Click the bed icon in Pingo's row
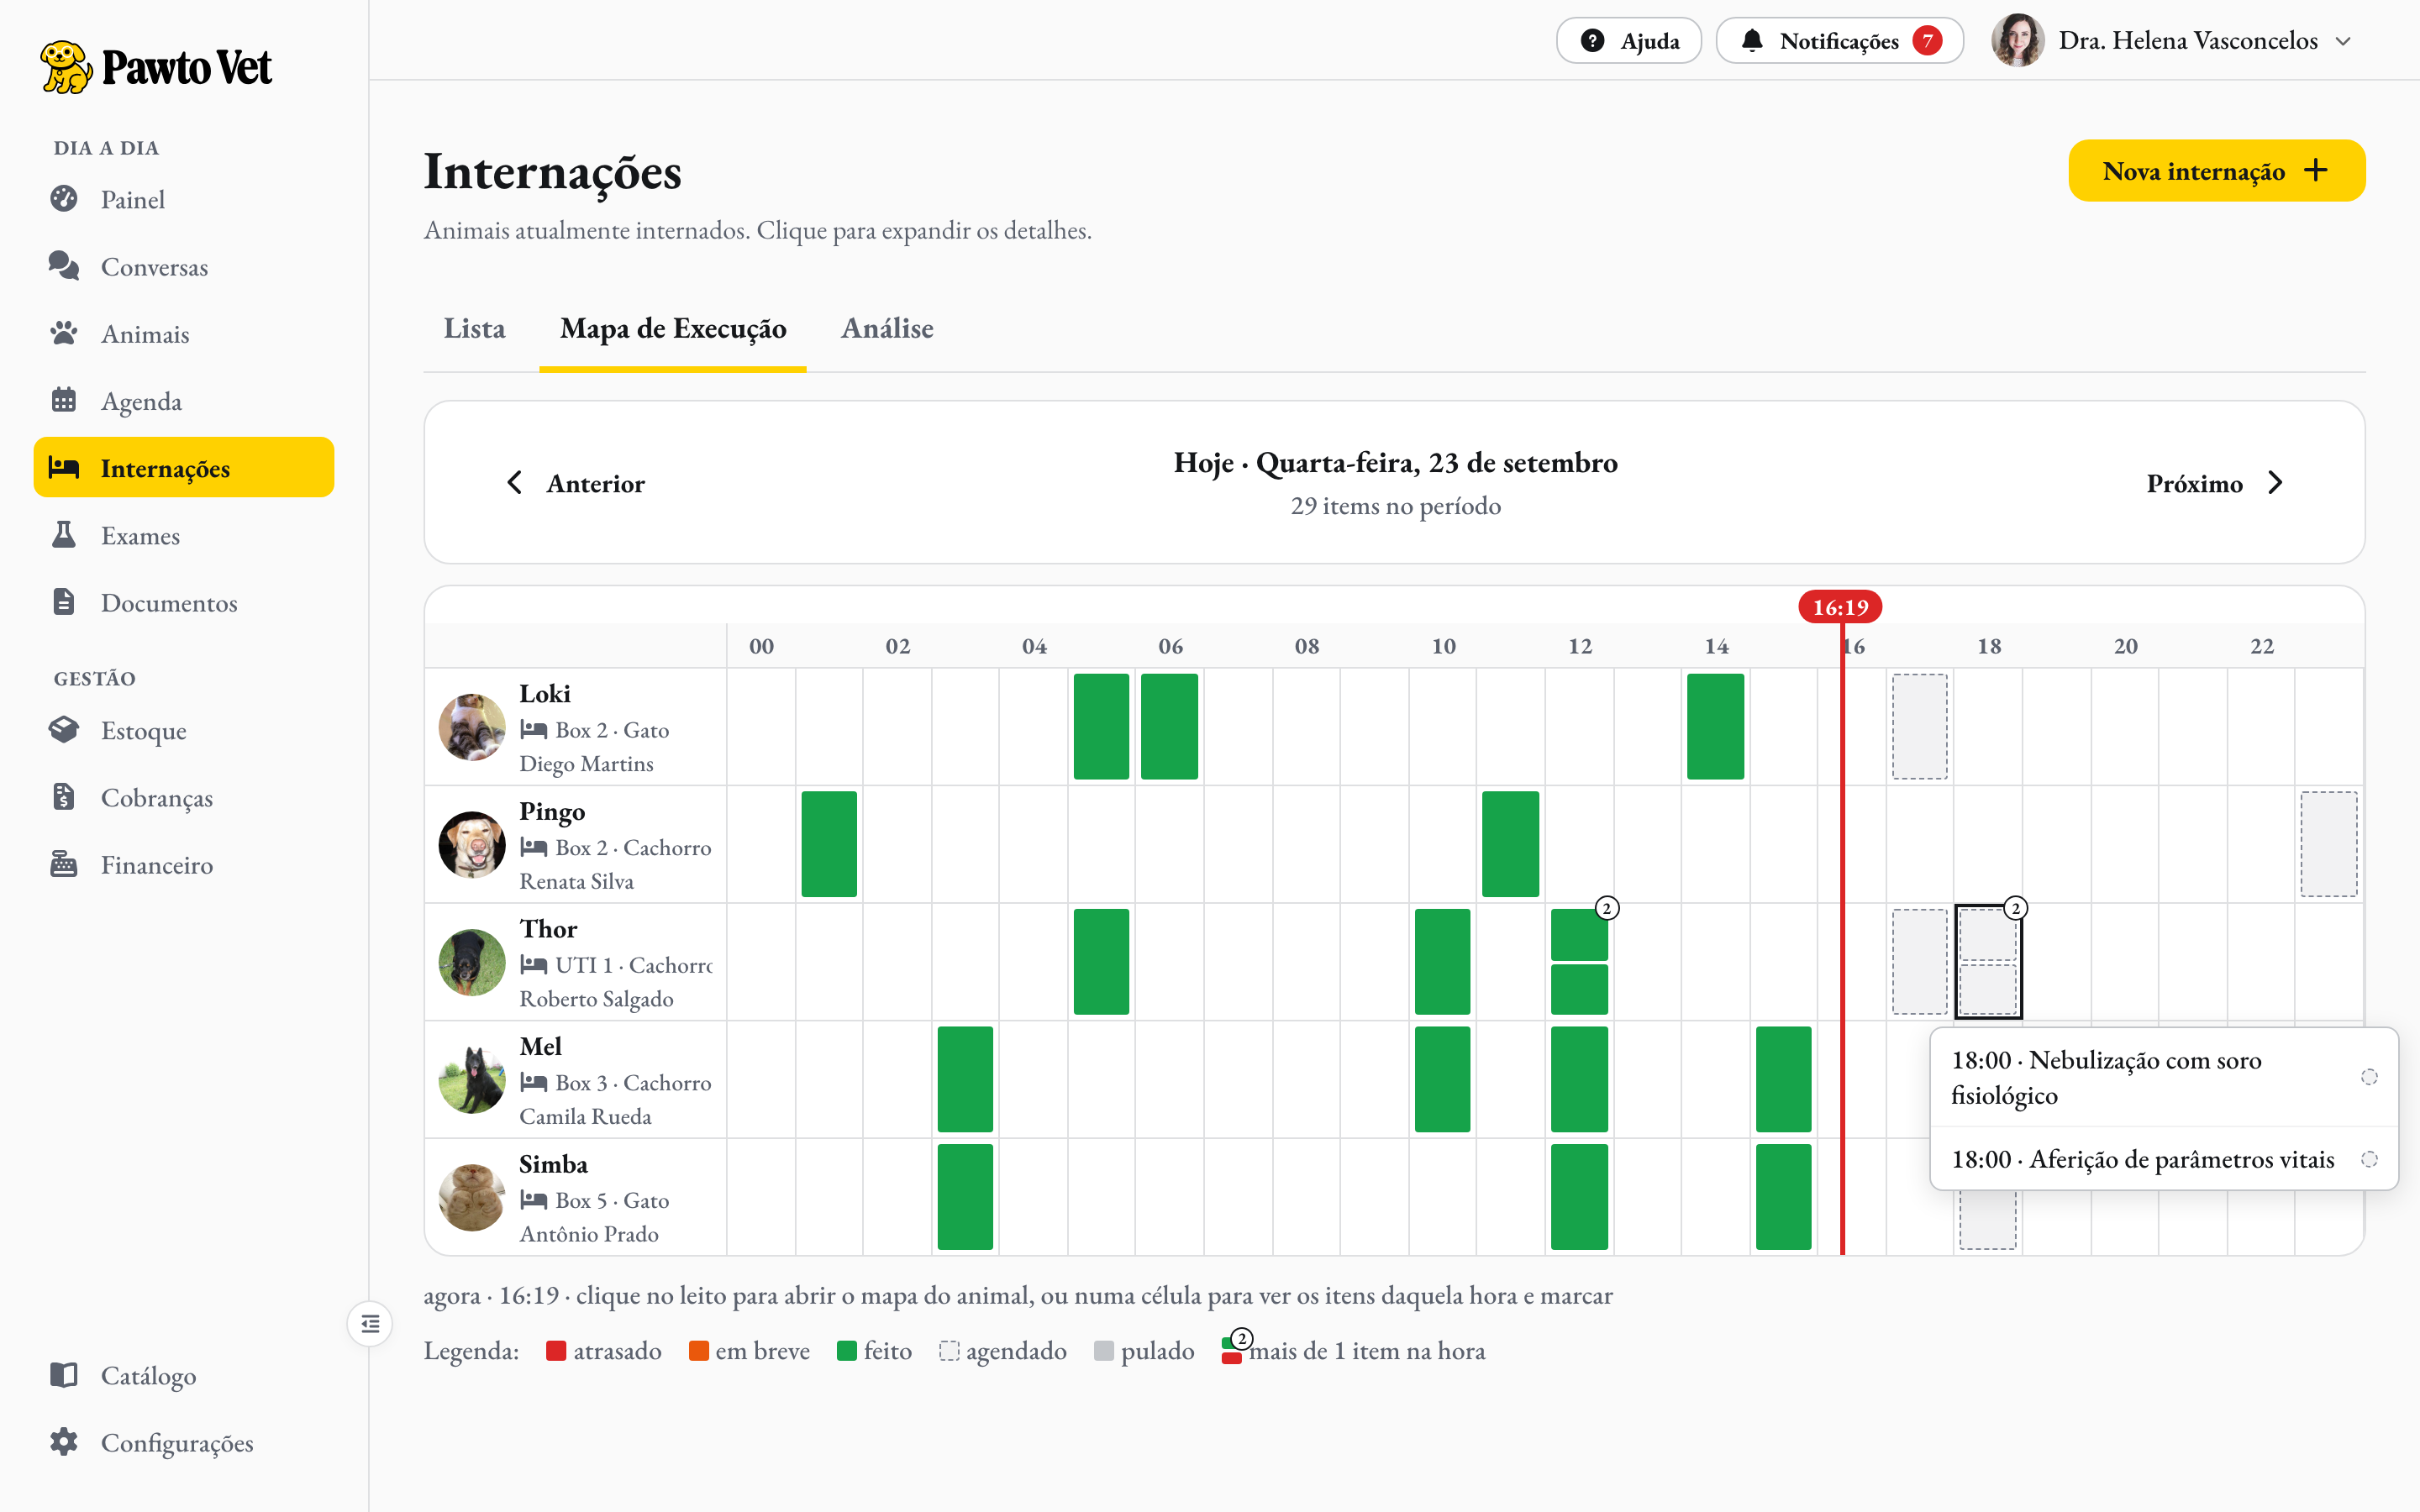 (534, 848)
